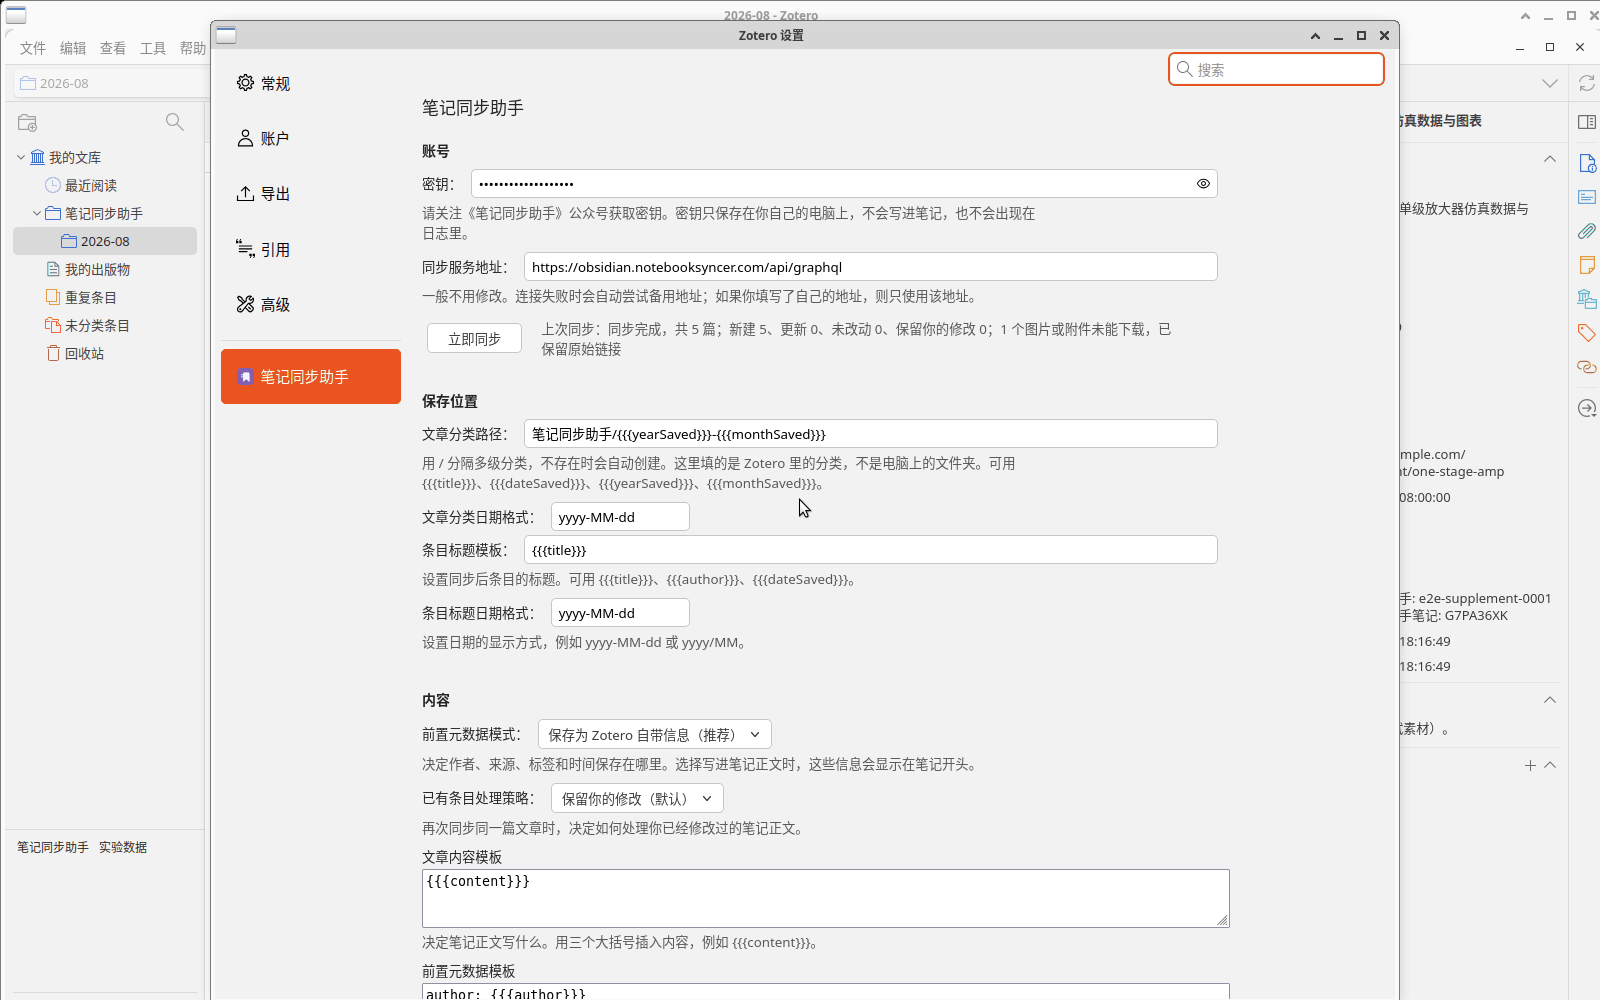Click the Info section icon in side rail
The width and height of the screenshot is (1600, 1000).
pos(1587,163)
